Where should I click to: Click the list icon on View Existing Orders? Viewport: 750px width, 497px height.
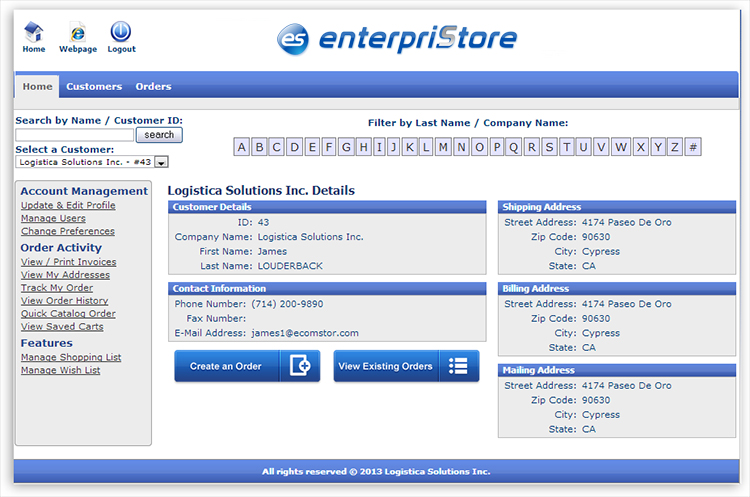458,366
